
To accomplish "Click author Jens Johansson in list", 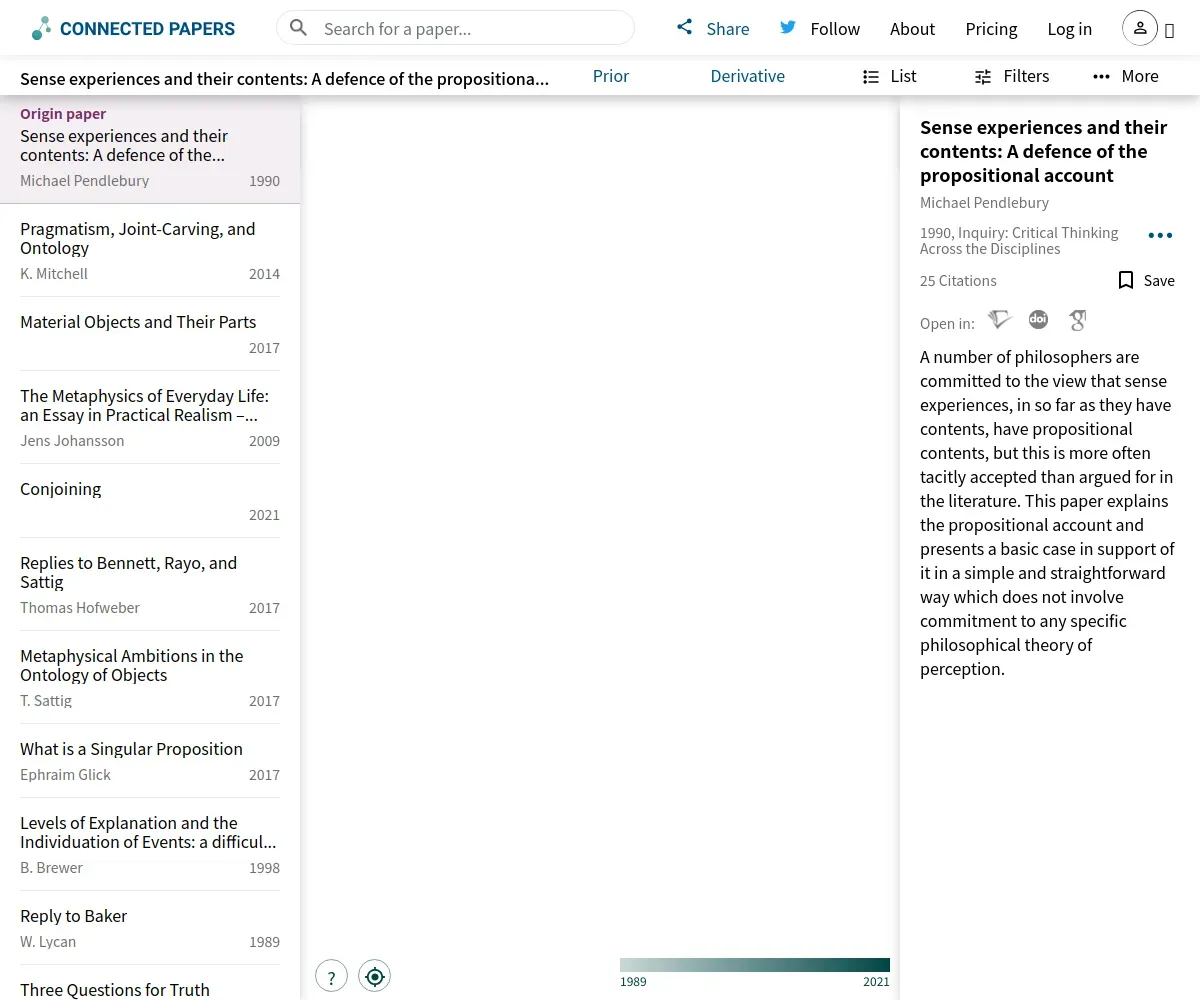I will coord(72,441).
